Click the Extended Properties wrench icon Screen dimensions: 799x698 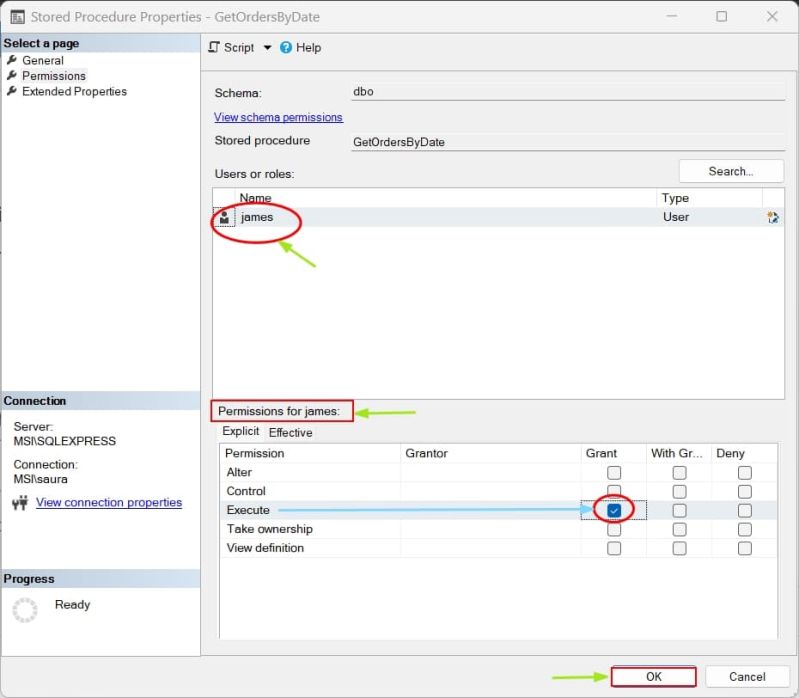[x=12, y=92]
